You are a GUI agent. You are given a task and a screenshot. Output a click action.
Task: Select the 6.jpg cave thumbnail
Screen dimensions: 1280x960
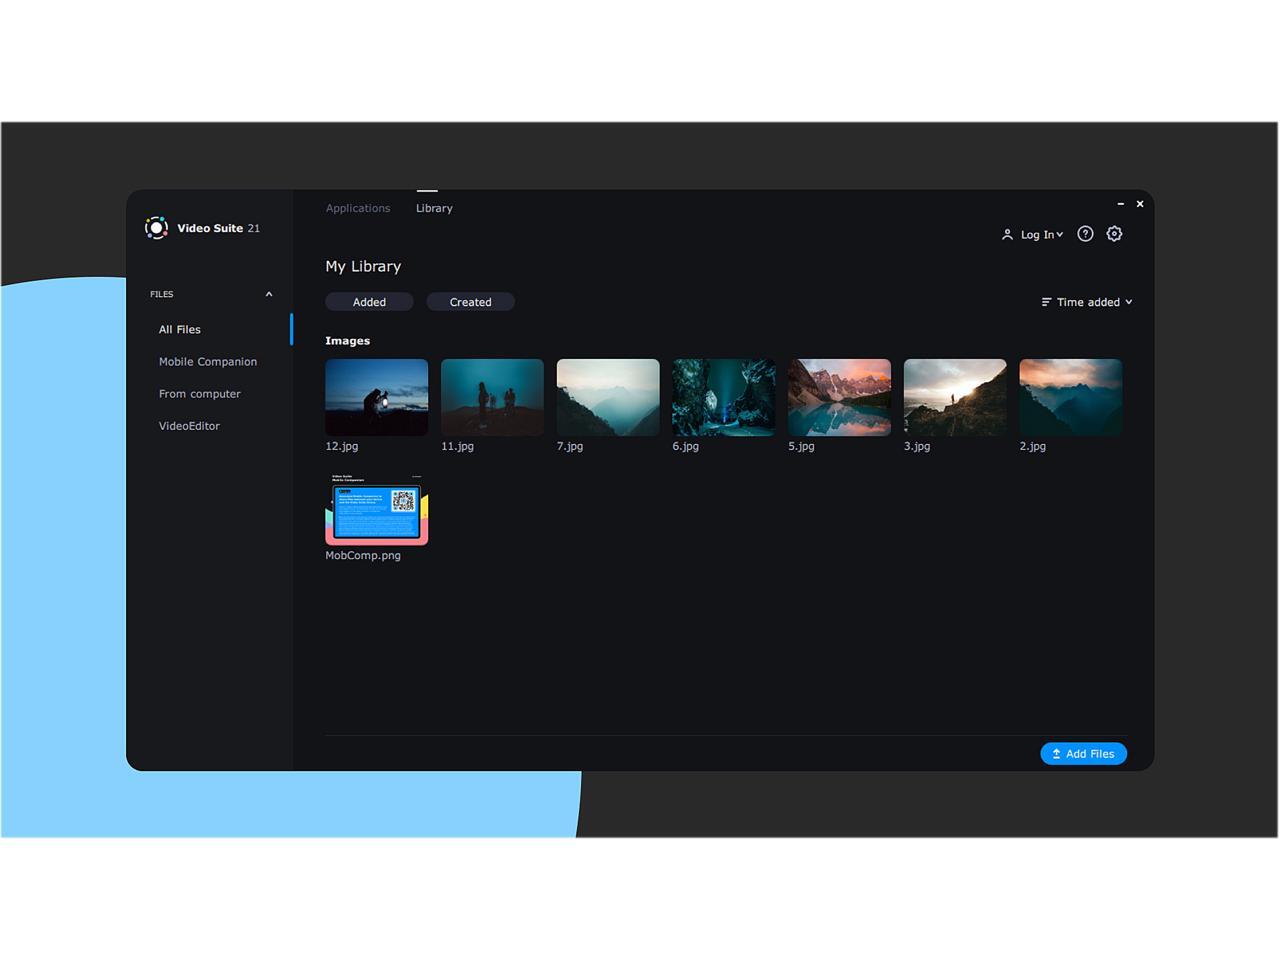[724, 397]
